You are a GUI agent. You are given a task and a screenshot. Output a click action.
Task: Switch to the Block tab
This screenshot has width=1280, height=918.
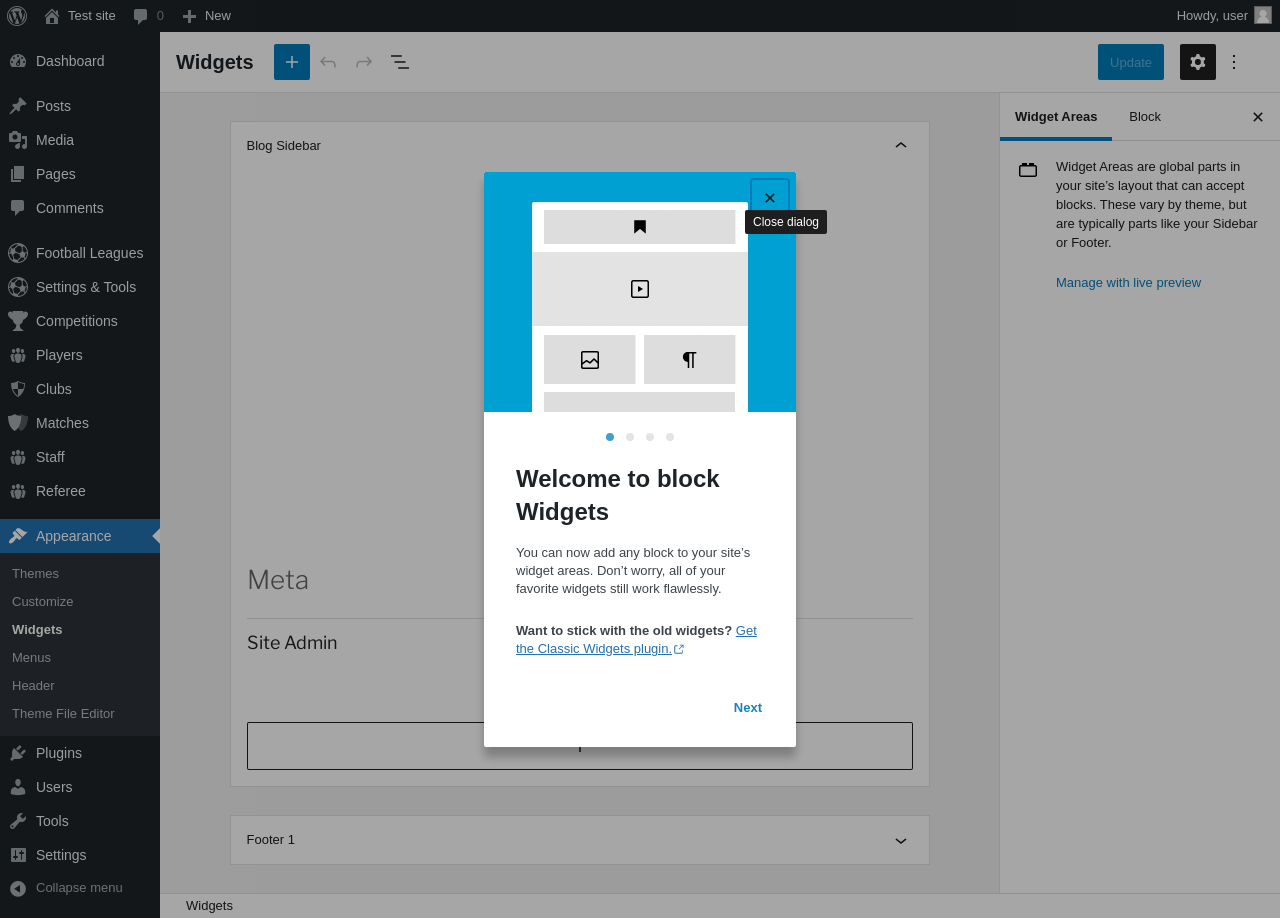pos(1144,117)
